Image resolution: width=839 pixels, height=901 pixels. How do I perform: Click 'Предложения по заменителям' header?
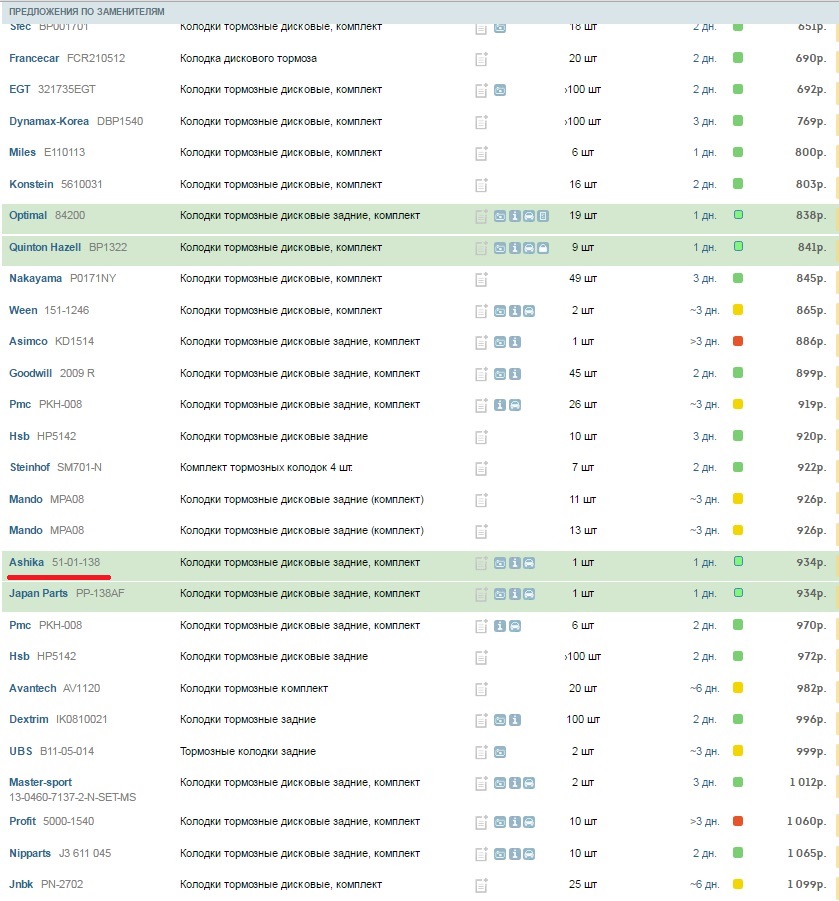[x=87, y=11]
